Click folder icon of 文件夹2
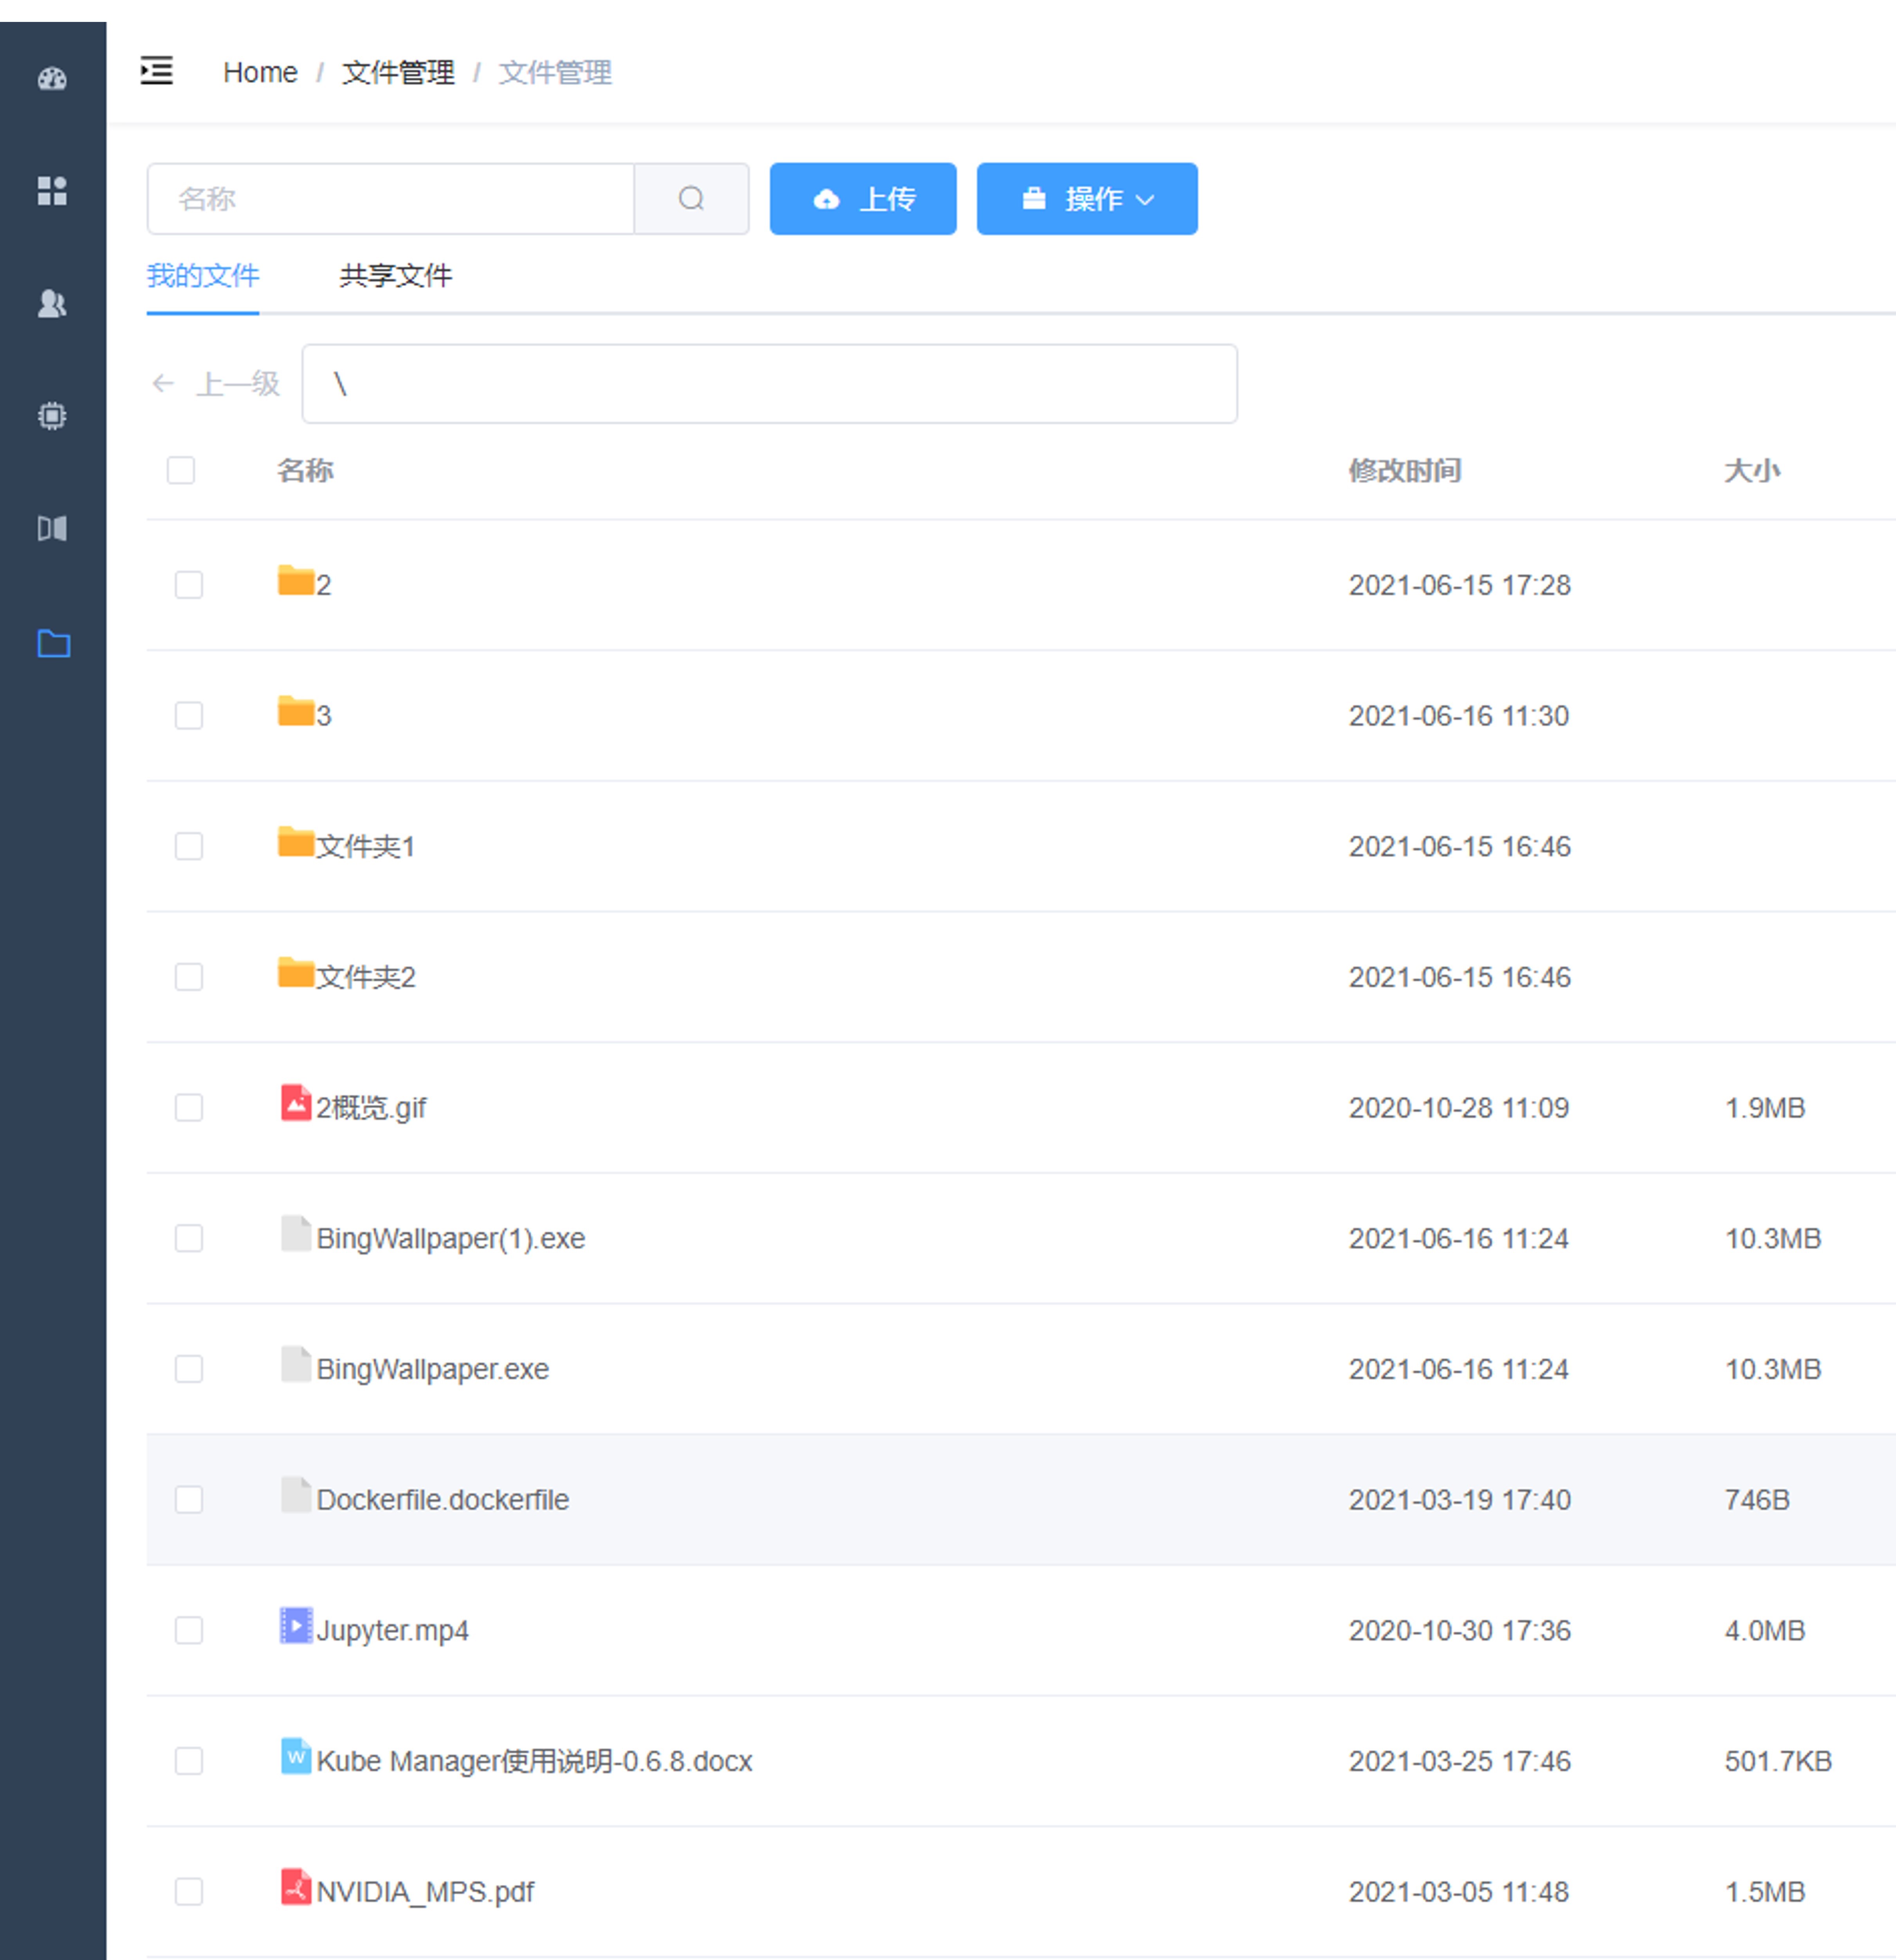 (296, 973)
